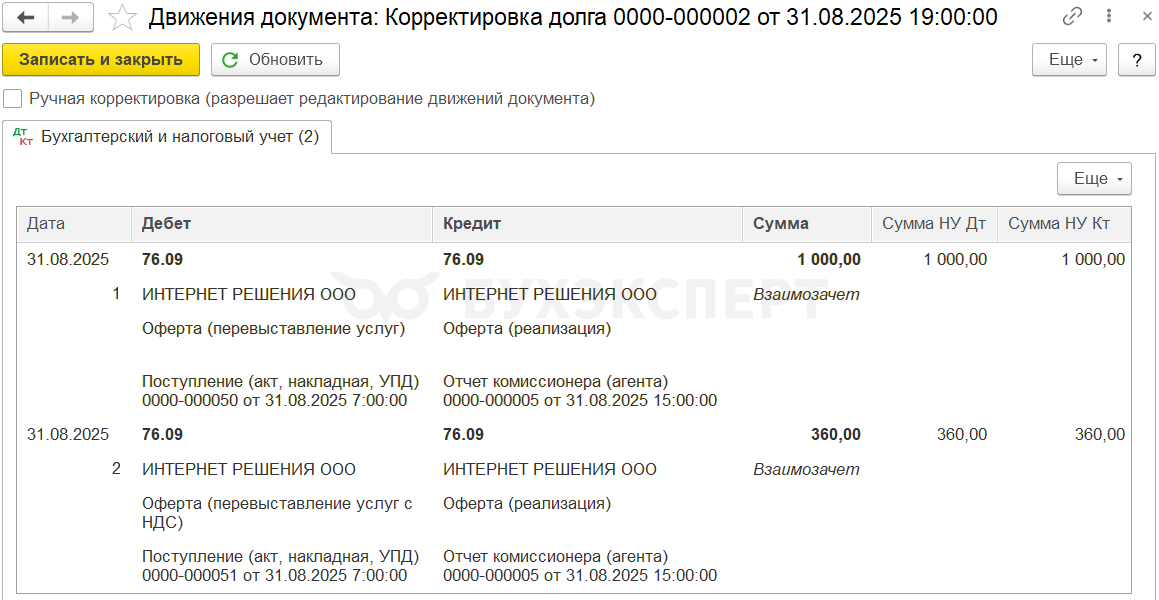Click the forward navigation arrow
This screenshot has width=1159, height=600.
pos(70,17)
